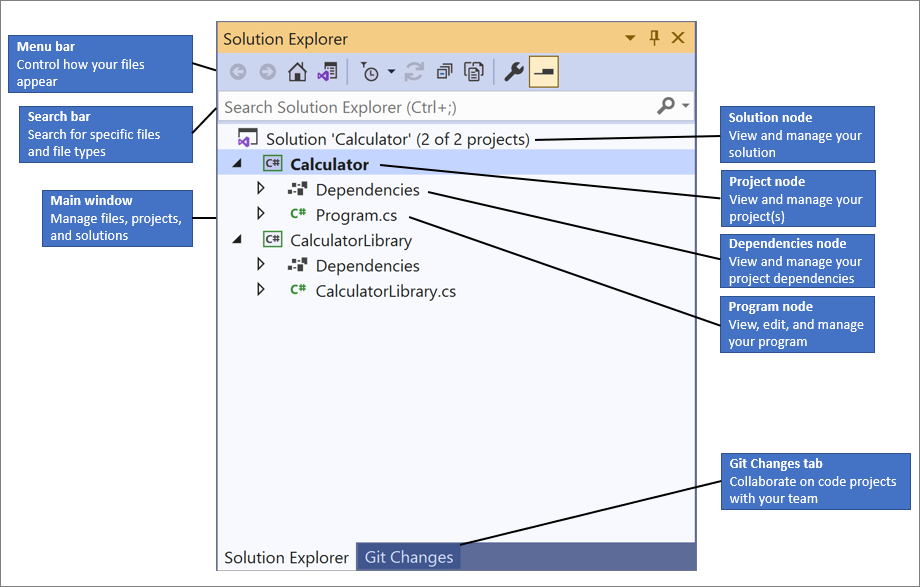Click the Search Solution Explorer input field

click(430, 106)
